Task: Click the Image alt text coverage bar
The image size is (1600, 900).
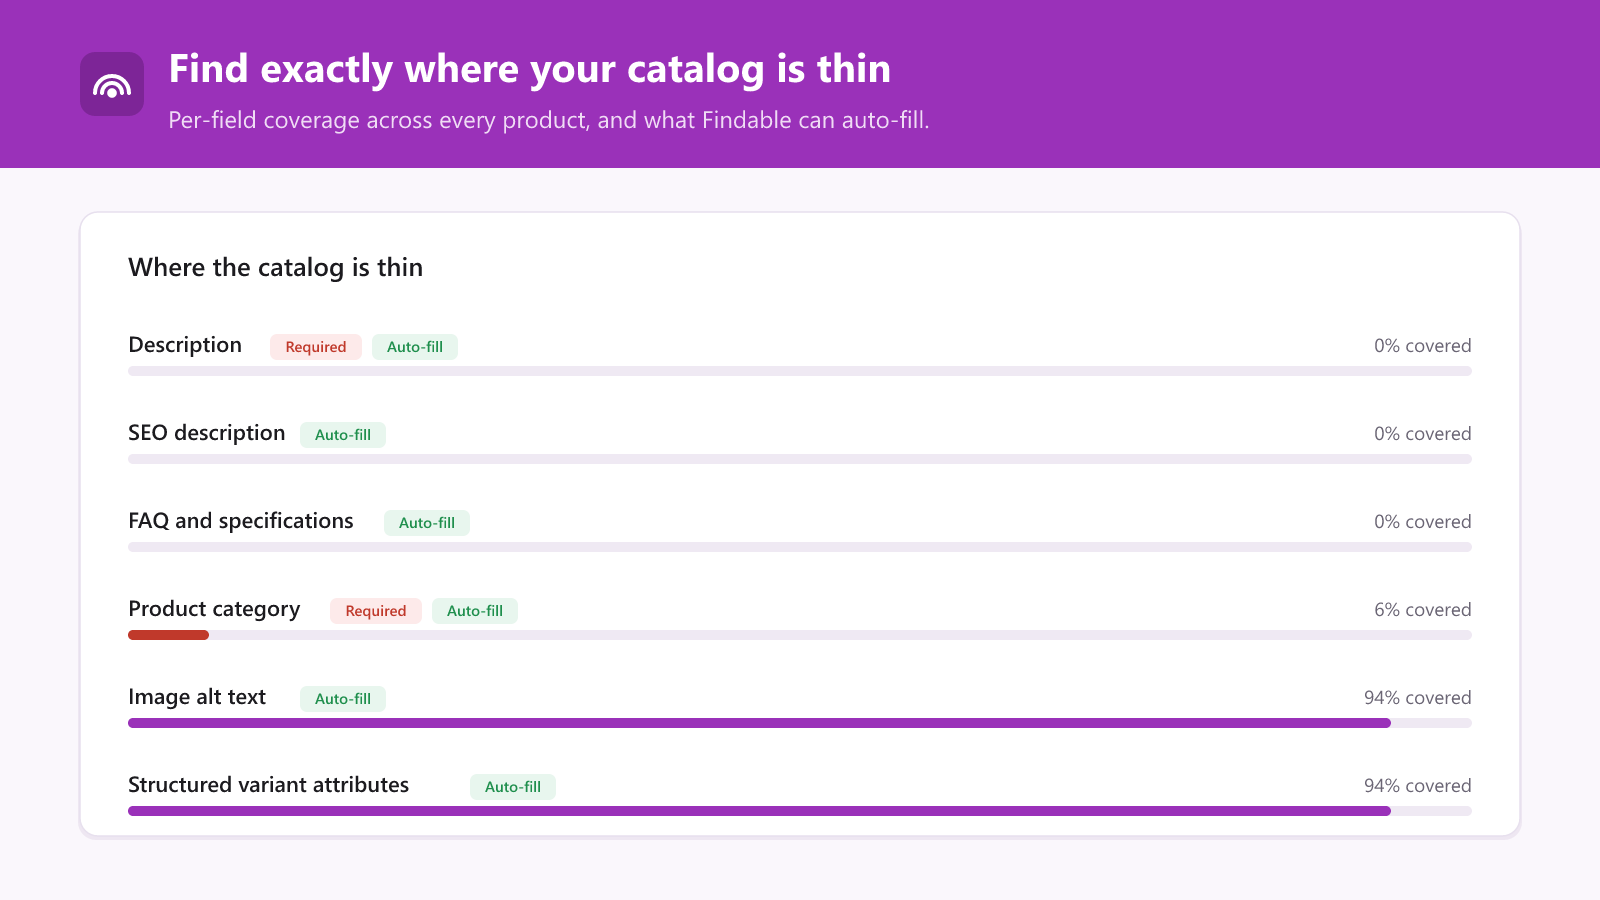Action: pyautogui.click(x=800, y=723)
